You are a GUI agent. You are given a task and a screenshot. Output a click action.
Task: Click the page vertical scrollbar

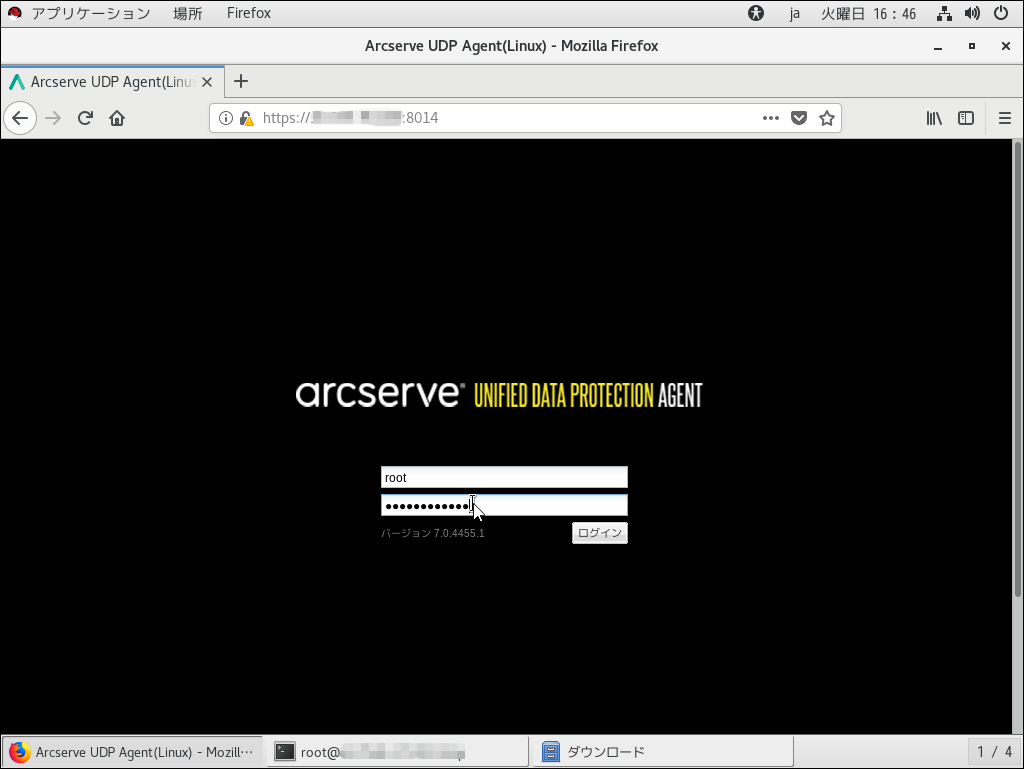(1017, 369)
